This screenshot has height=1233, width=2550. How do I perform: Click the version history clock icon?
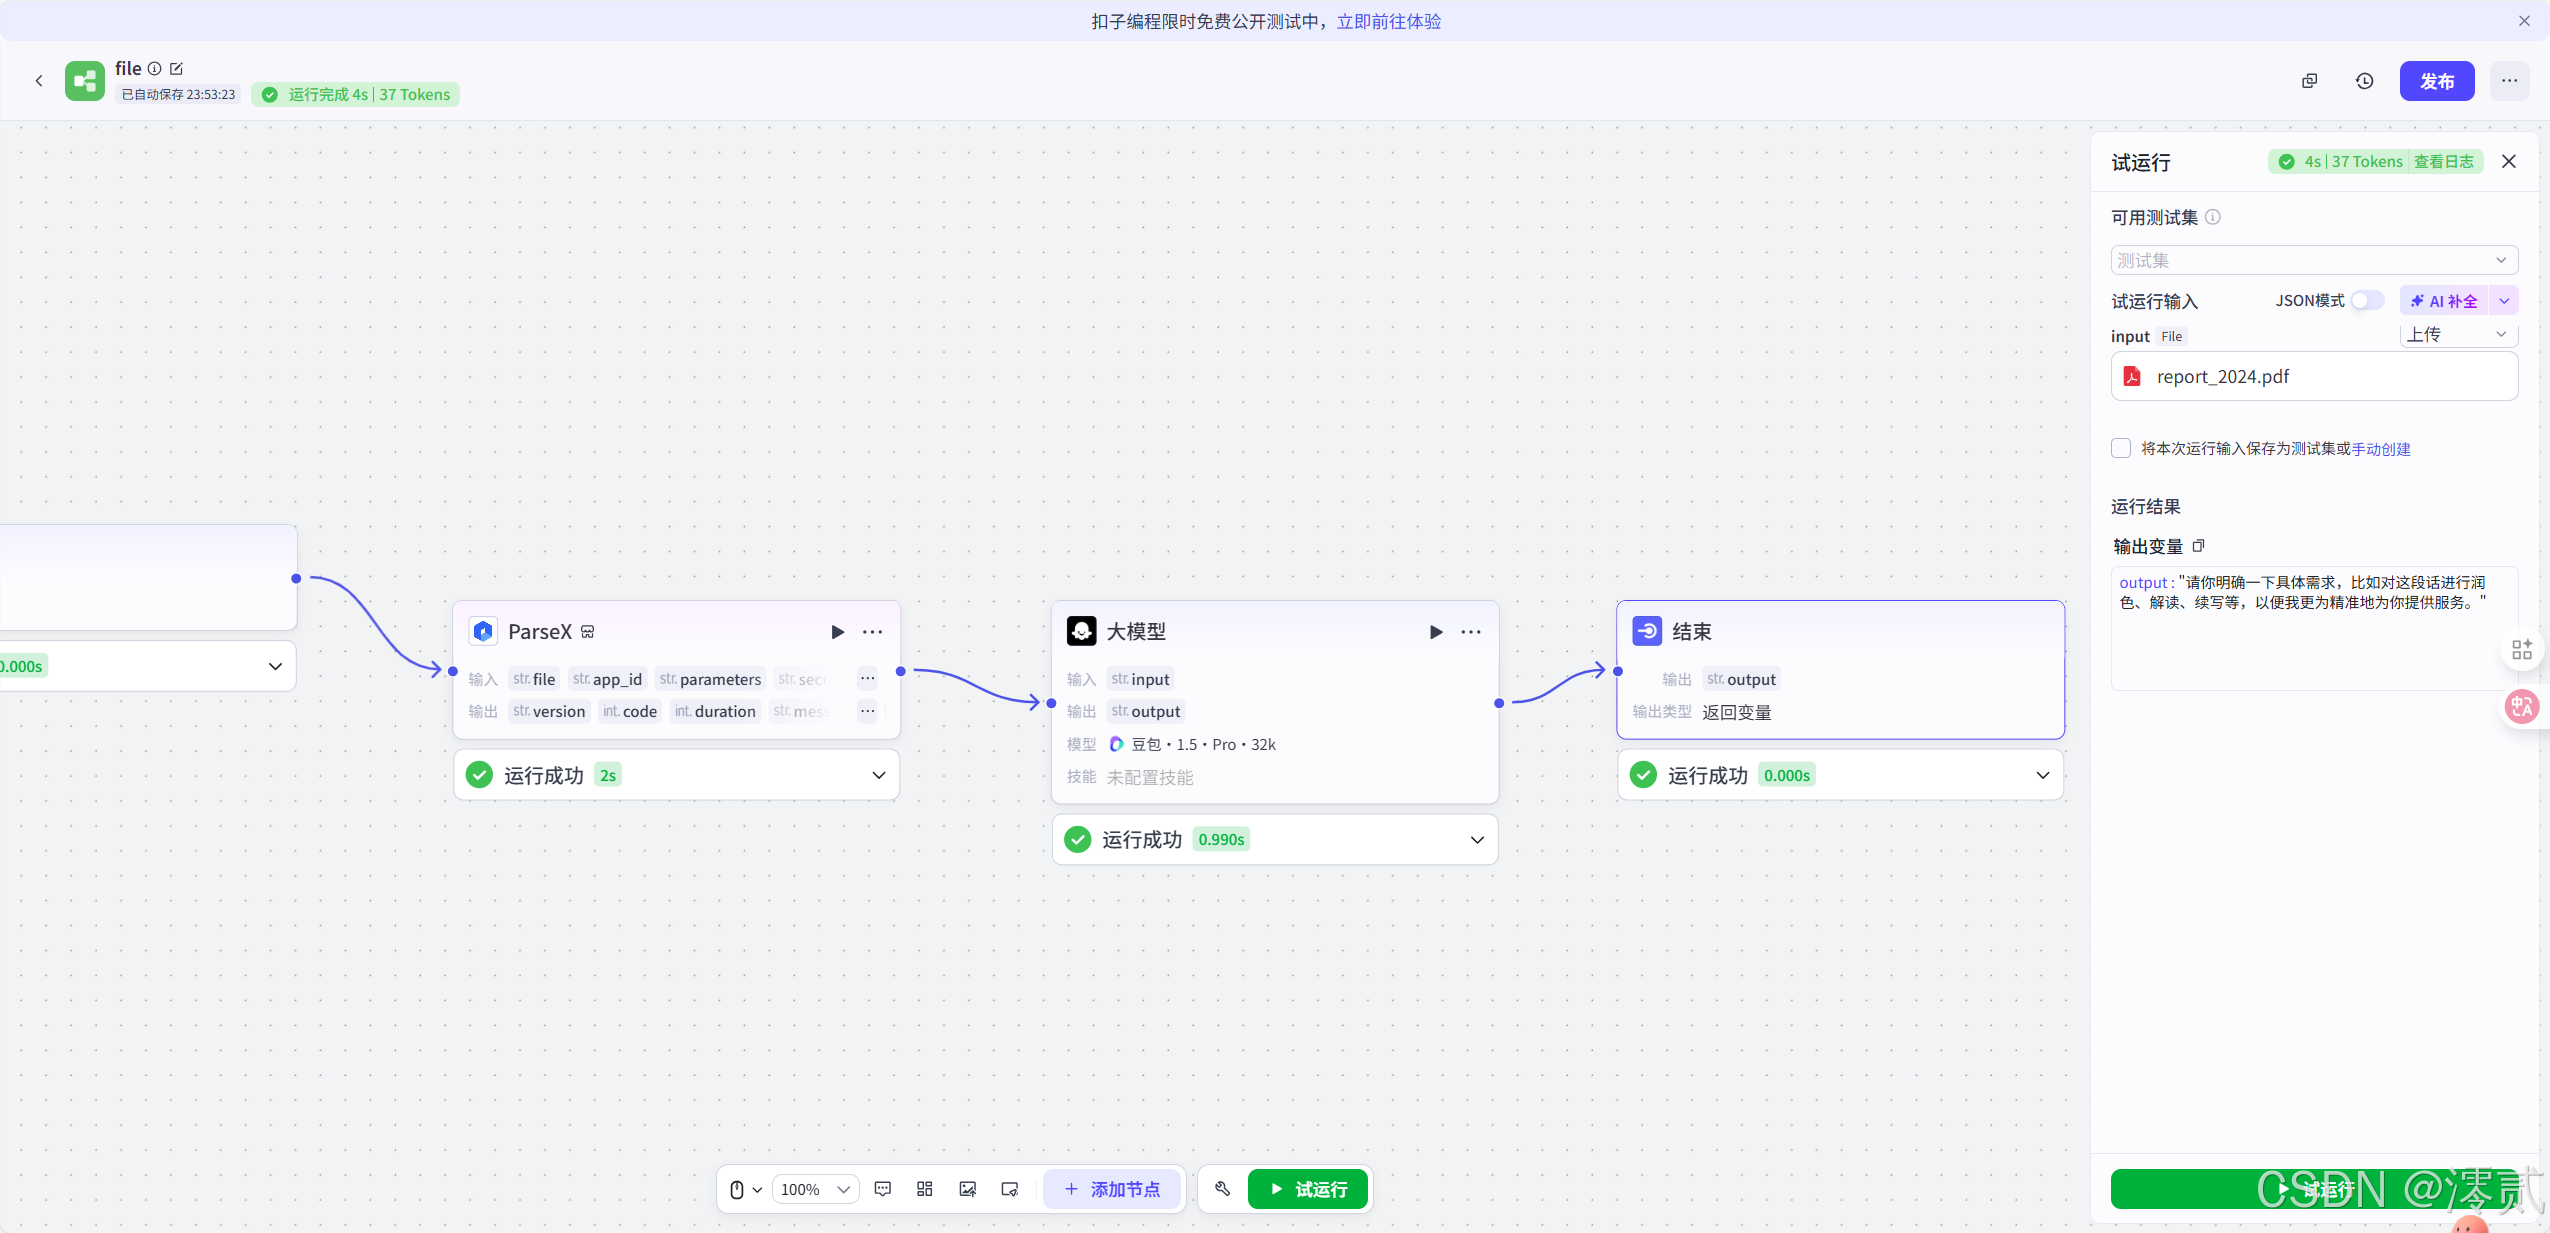(2364, 81)
